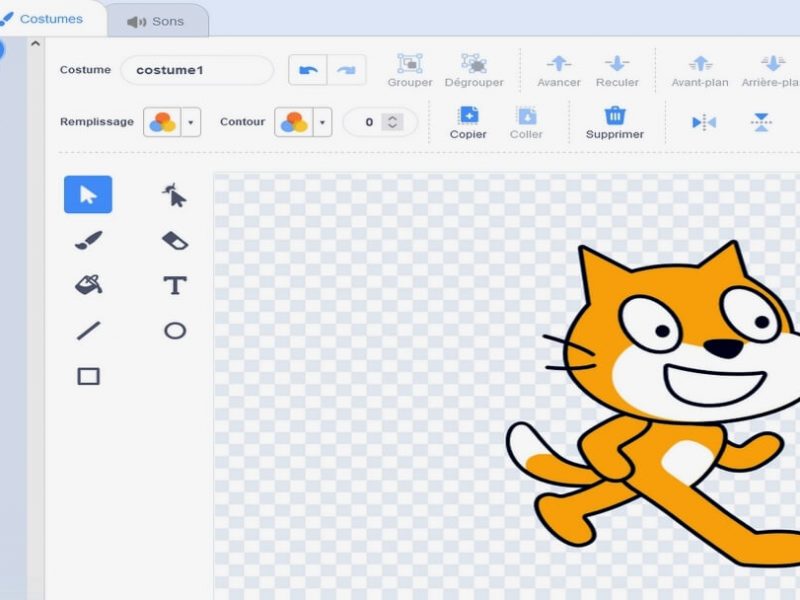800x600 pixels.
Task: Click Coller to paste
Action: [526, 123]
